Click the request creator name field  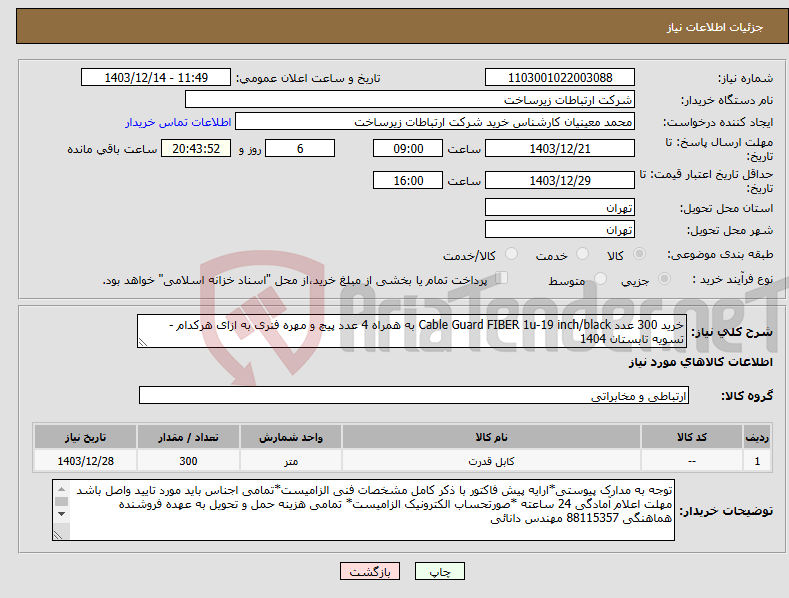[435, 122]
